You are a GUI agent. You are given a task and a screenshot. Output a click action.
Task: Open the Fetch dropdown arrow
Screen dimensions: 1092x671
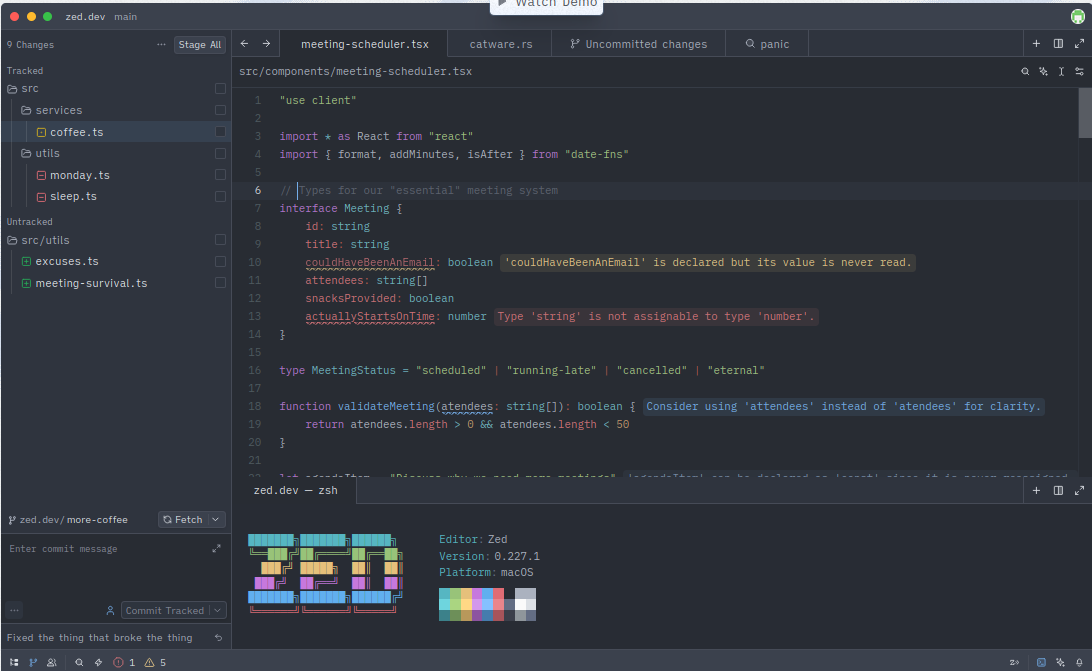click(216, 520)
